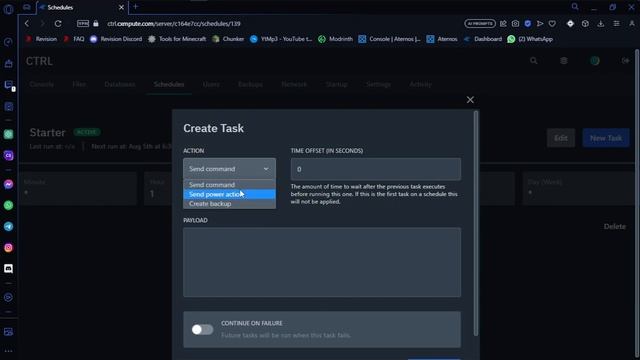
Task: Open the Revision Discord bookmark
Action: coord(116,39)
